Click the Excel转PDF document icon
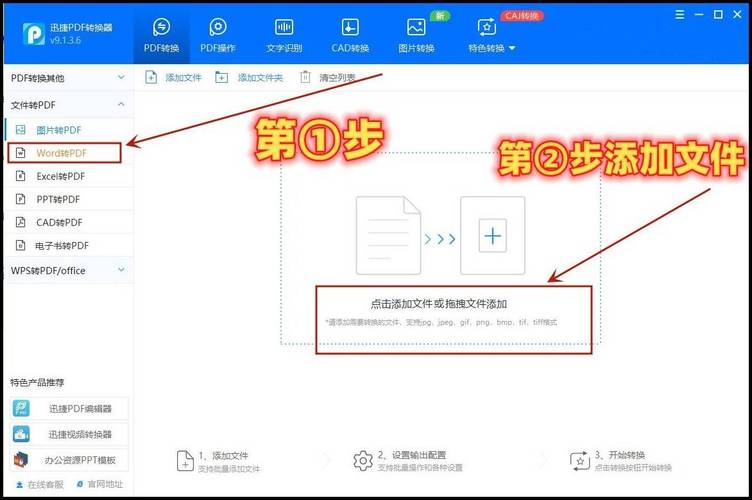Screen dimensions: 752x500 pyautogui.click(x=21, y=176)
